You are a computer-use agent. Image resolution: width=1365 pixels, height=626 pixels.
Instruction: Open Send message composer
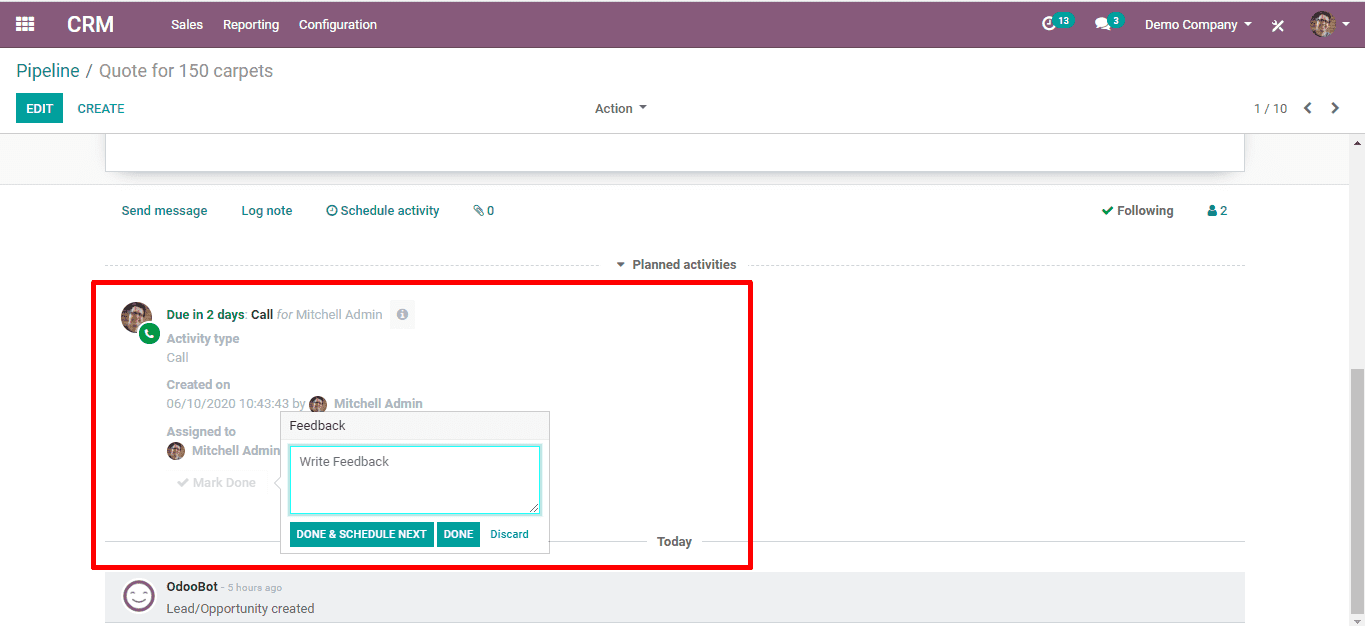(x=165, y=211)
